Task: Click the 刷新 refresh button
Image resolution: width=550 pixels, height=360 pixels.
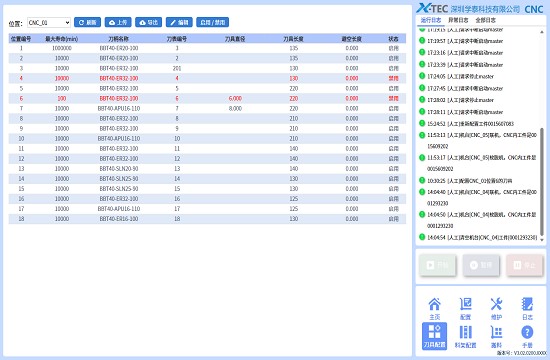Action: pyautogui.click(x=87, y=22)
